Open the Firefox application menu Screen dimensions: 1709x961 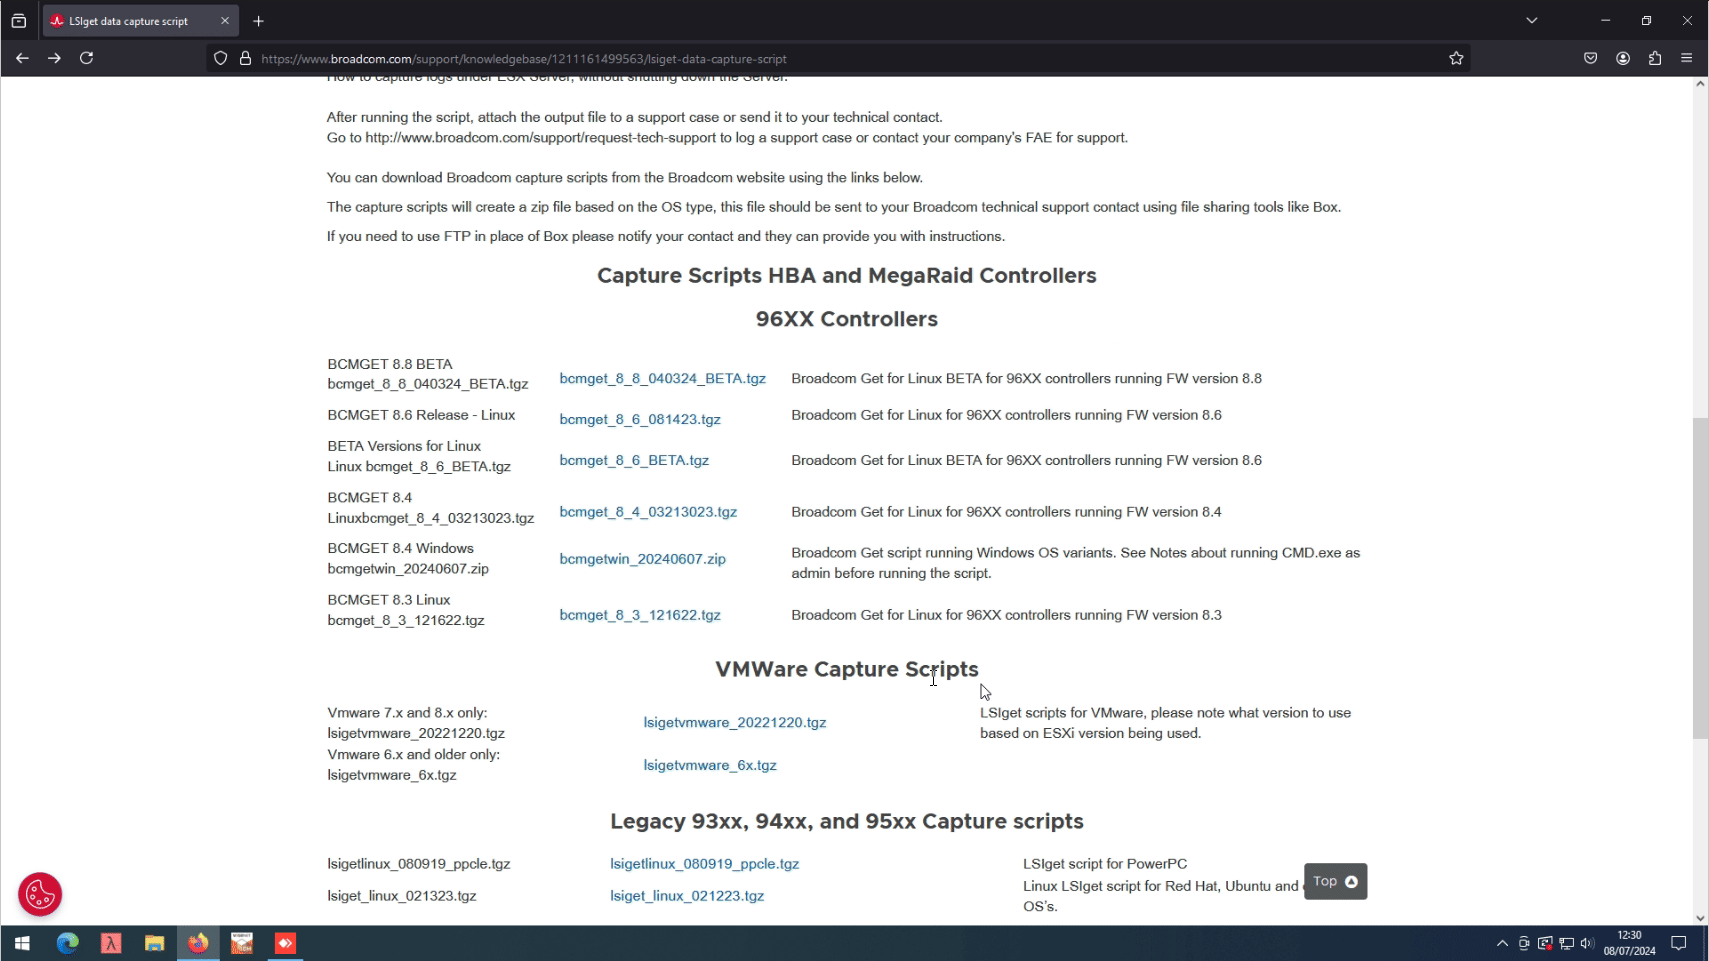tap(1687, 58)
